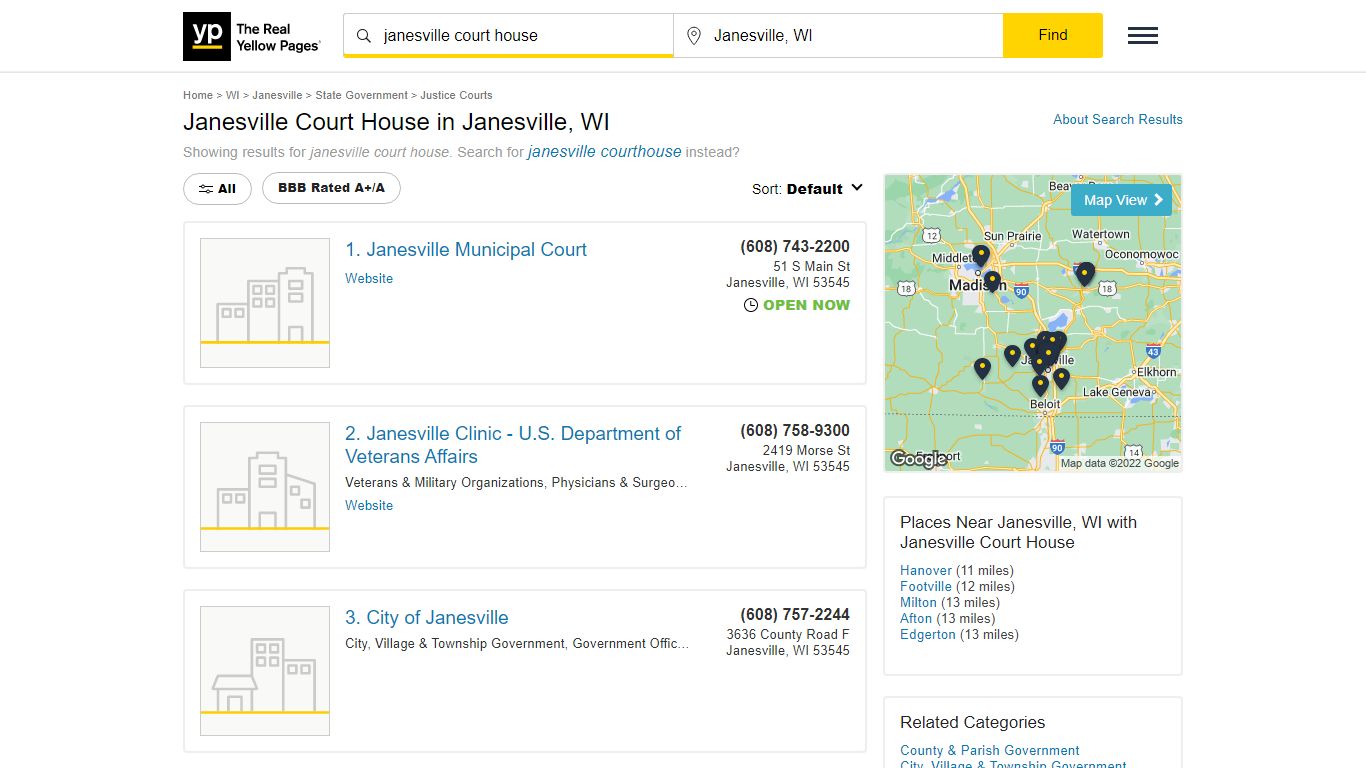Viewport: 1366px width, 768px height.
Task: Click the State Government breadcrumb
Action: pos(361,95)
